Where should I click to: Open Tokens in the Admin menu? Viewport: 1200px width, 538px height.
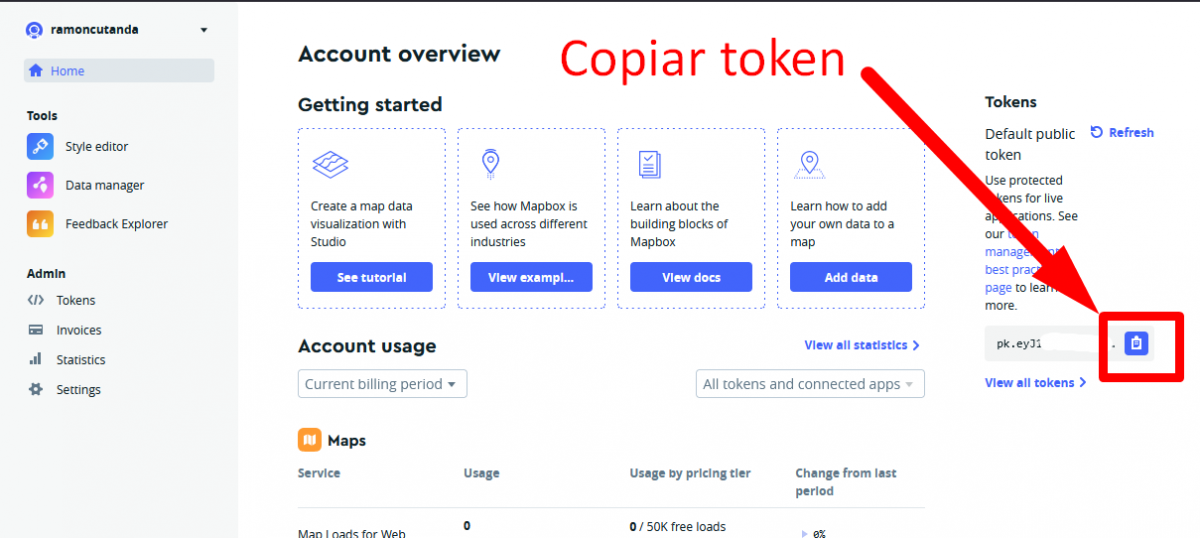pos(76,300)
